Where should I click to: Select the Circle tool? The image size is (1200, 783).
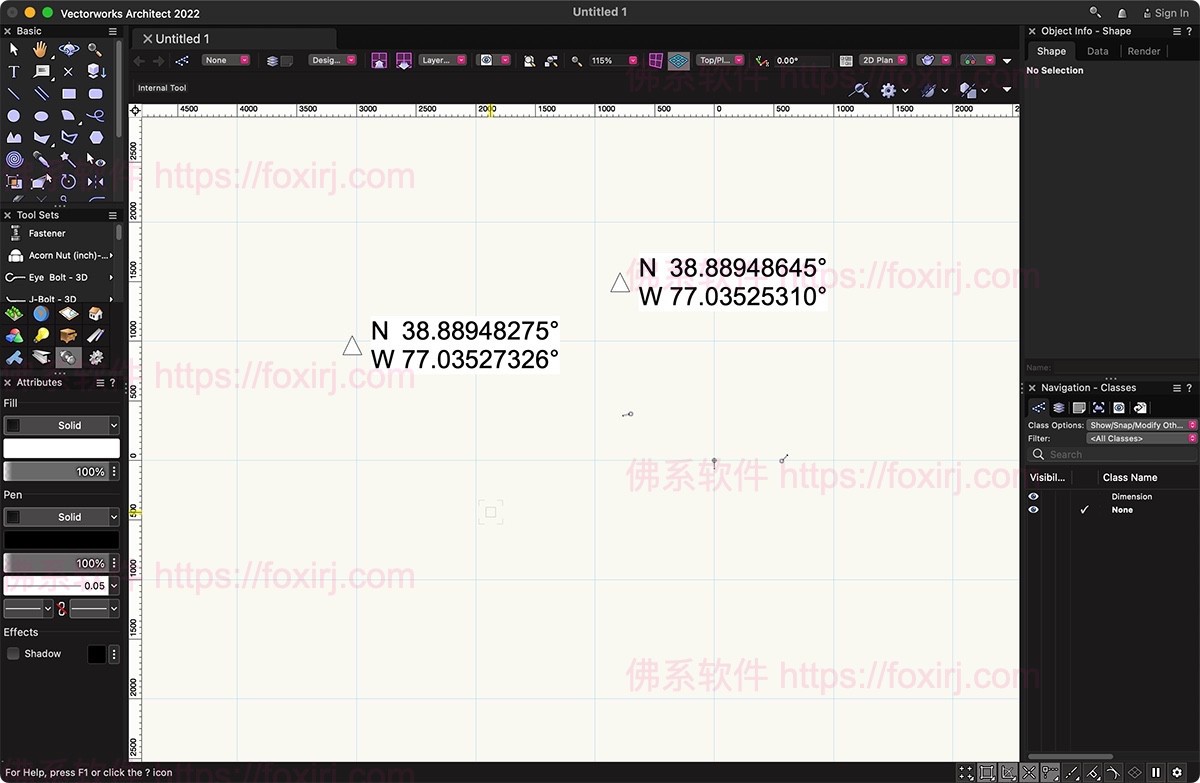click(14, 115)
